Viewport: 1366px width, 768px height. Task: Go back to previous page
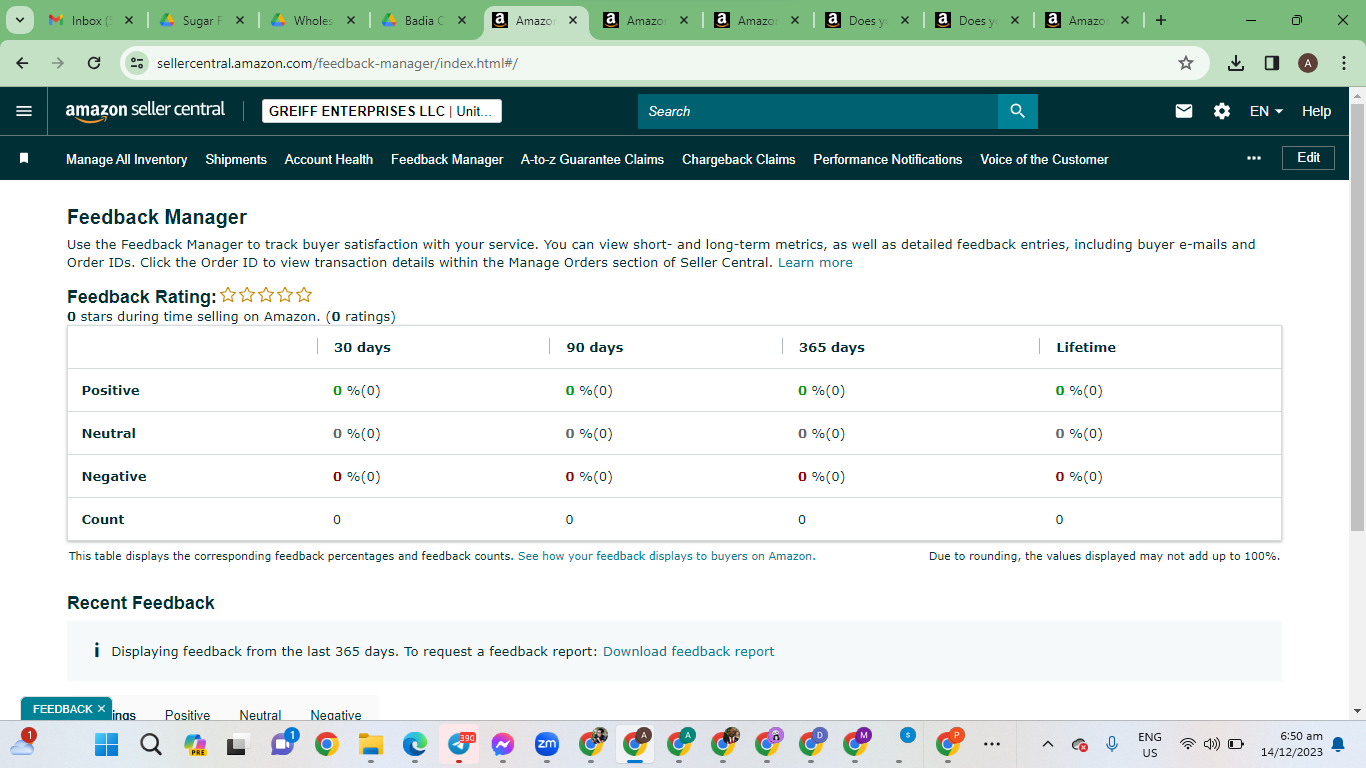(23, 63)
